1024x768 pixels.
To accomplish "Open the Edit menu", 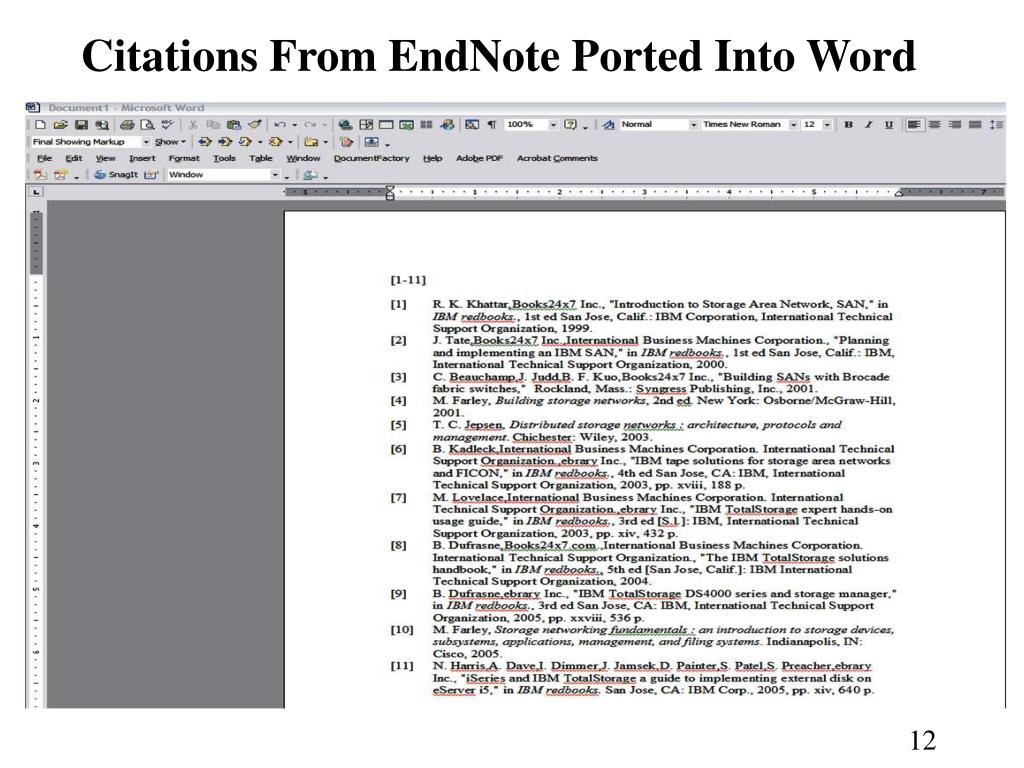I will (x=74, y=158).
